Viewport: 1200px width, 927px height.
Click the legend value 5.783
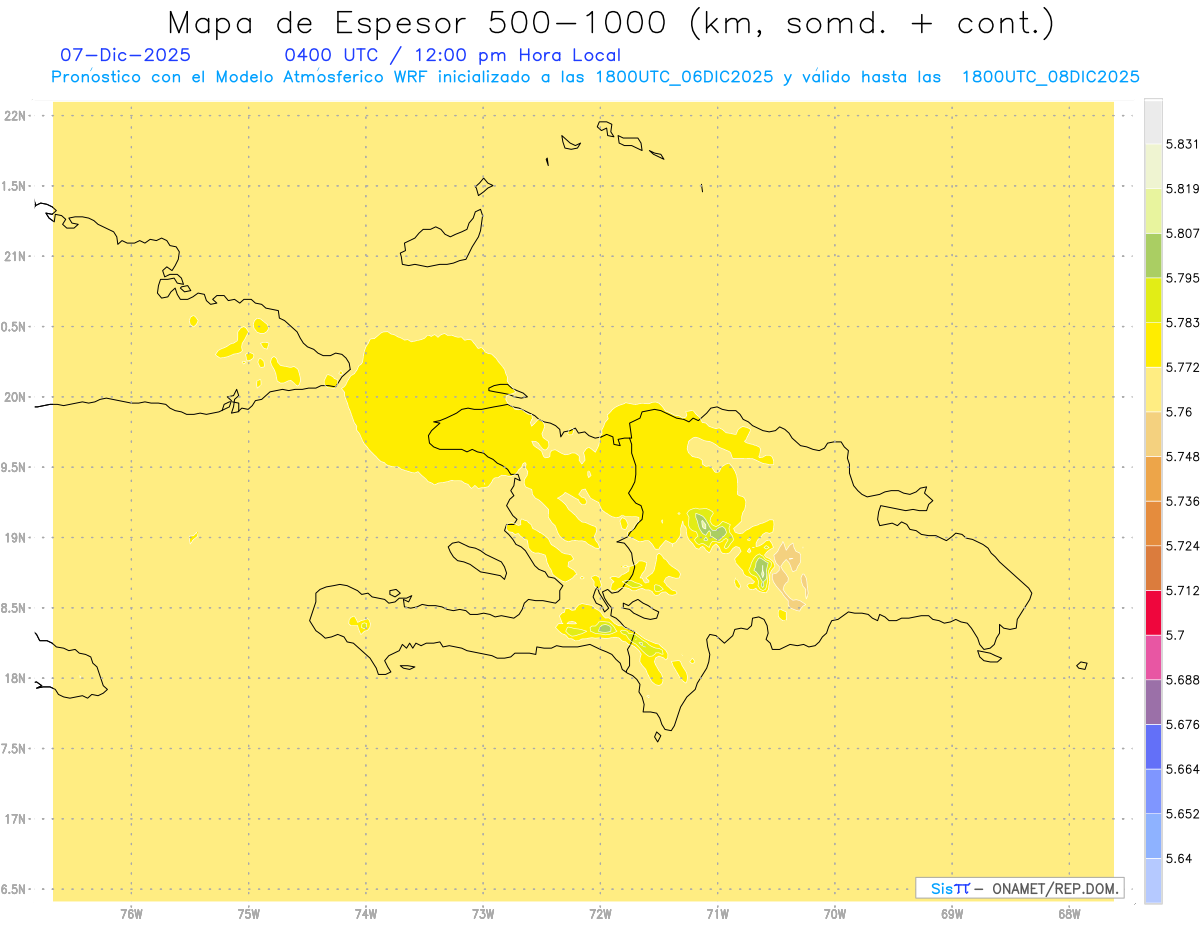[x=1182, y=323]
